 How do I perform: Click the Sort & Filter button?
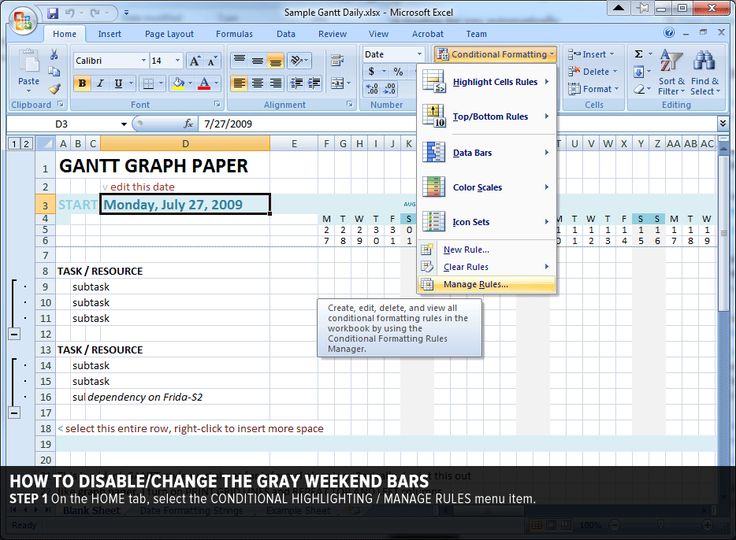click(671, 72)
